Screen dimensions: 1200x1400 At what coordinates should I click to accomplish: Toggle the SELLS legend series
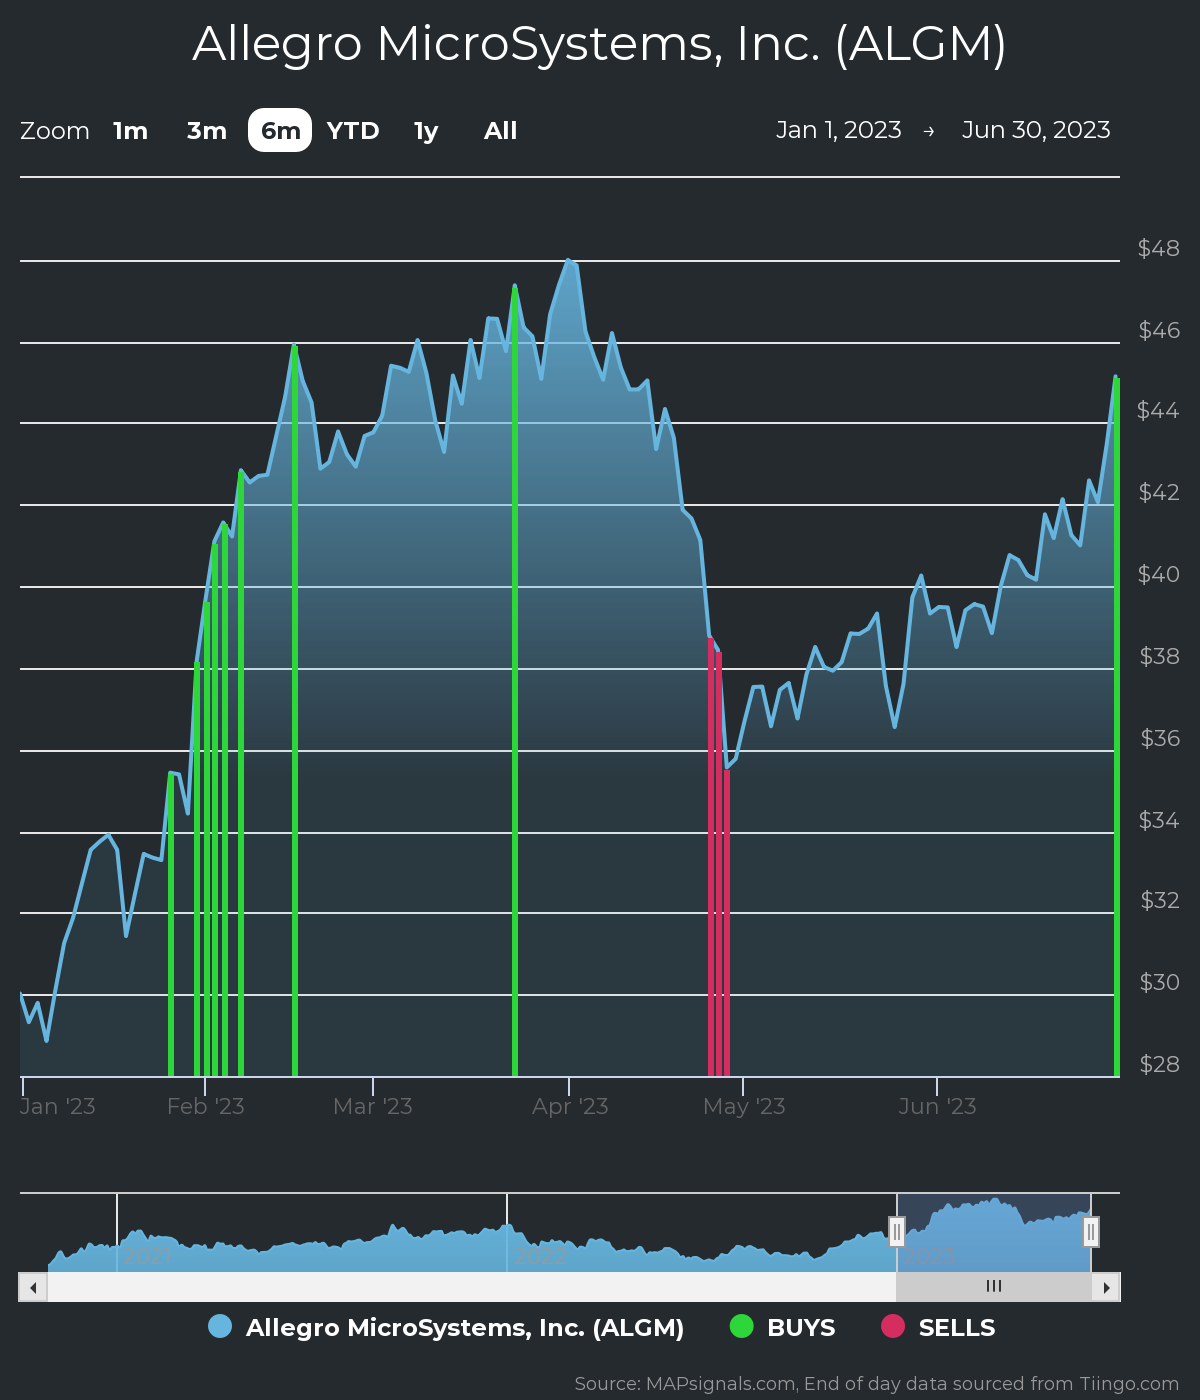click(938, 1327)
